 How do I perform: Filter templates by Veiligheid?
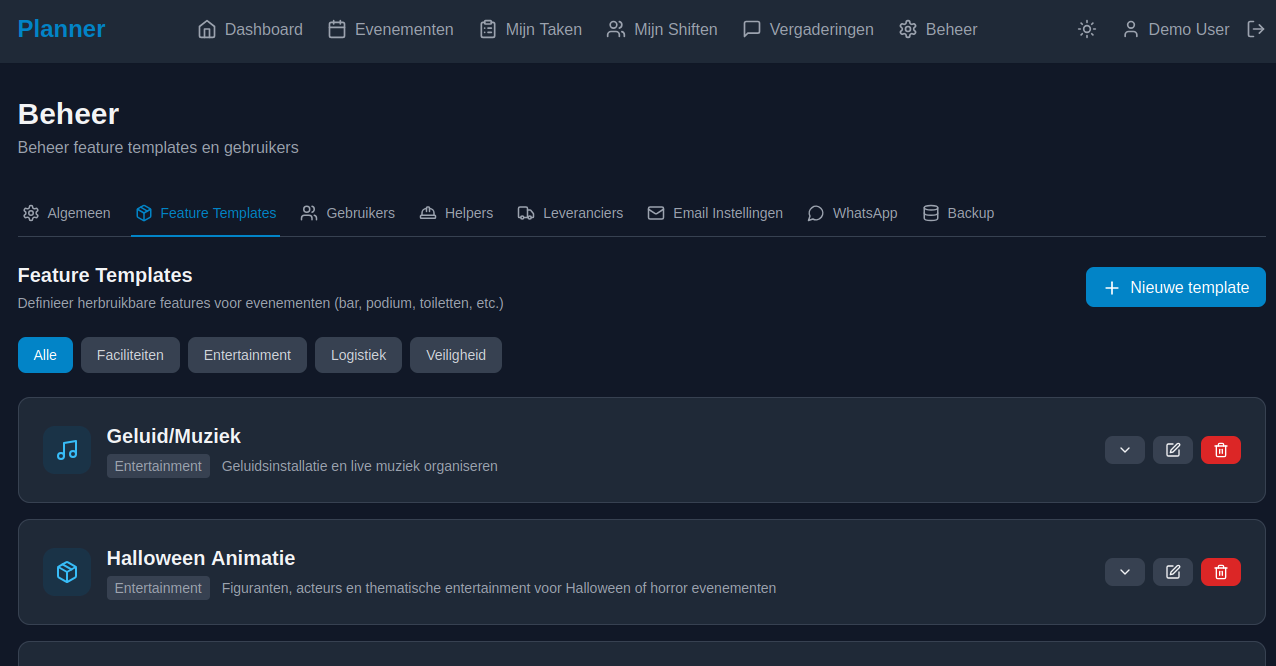point(456,355)
